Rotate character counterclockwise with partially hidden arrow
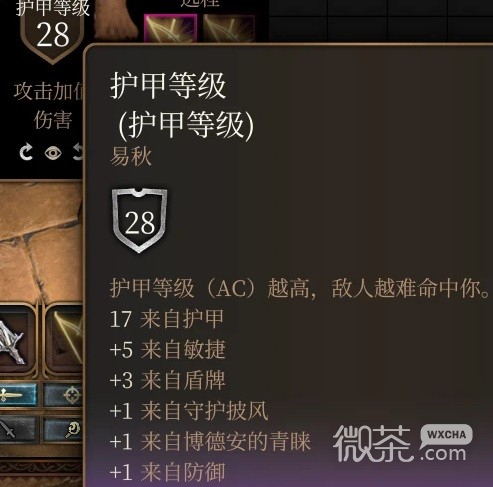493x487 pixels. (x=78, y=152)
